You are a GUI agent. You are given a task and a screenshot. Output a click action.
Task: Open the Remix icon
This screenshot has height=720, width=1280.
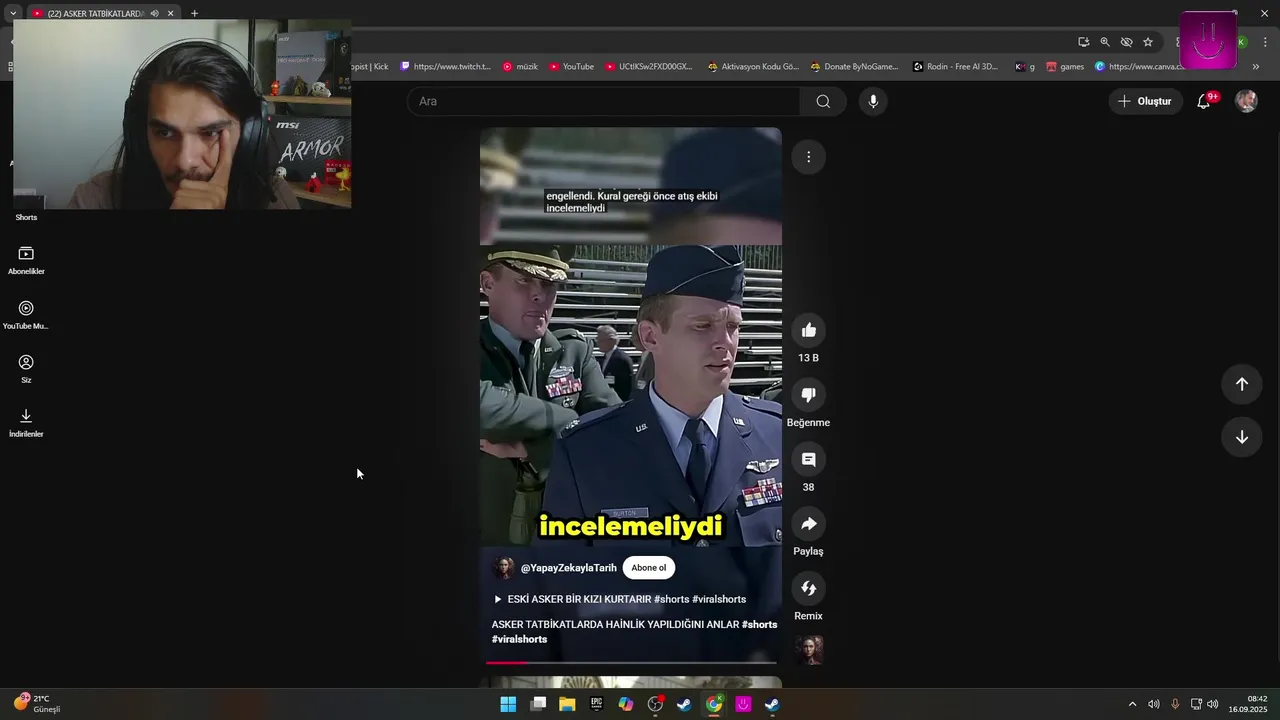click(x=808, y=588)
